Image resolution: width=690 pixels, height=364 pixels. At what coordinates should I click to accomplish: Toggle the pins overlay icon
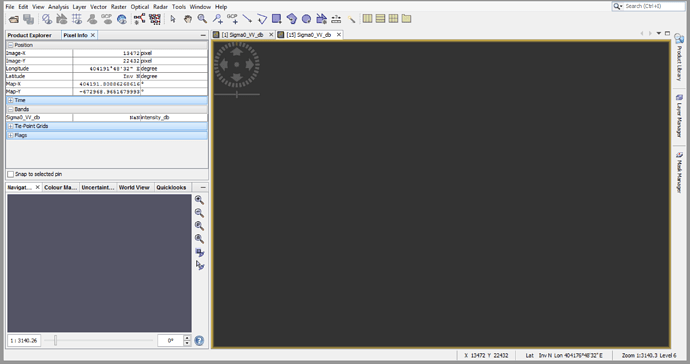(x=92, y=19)
